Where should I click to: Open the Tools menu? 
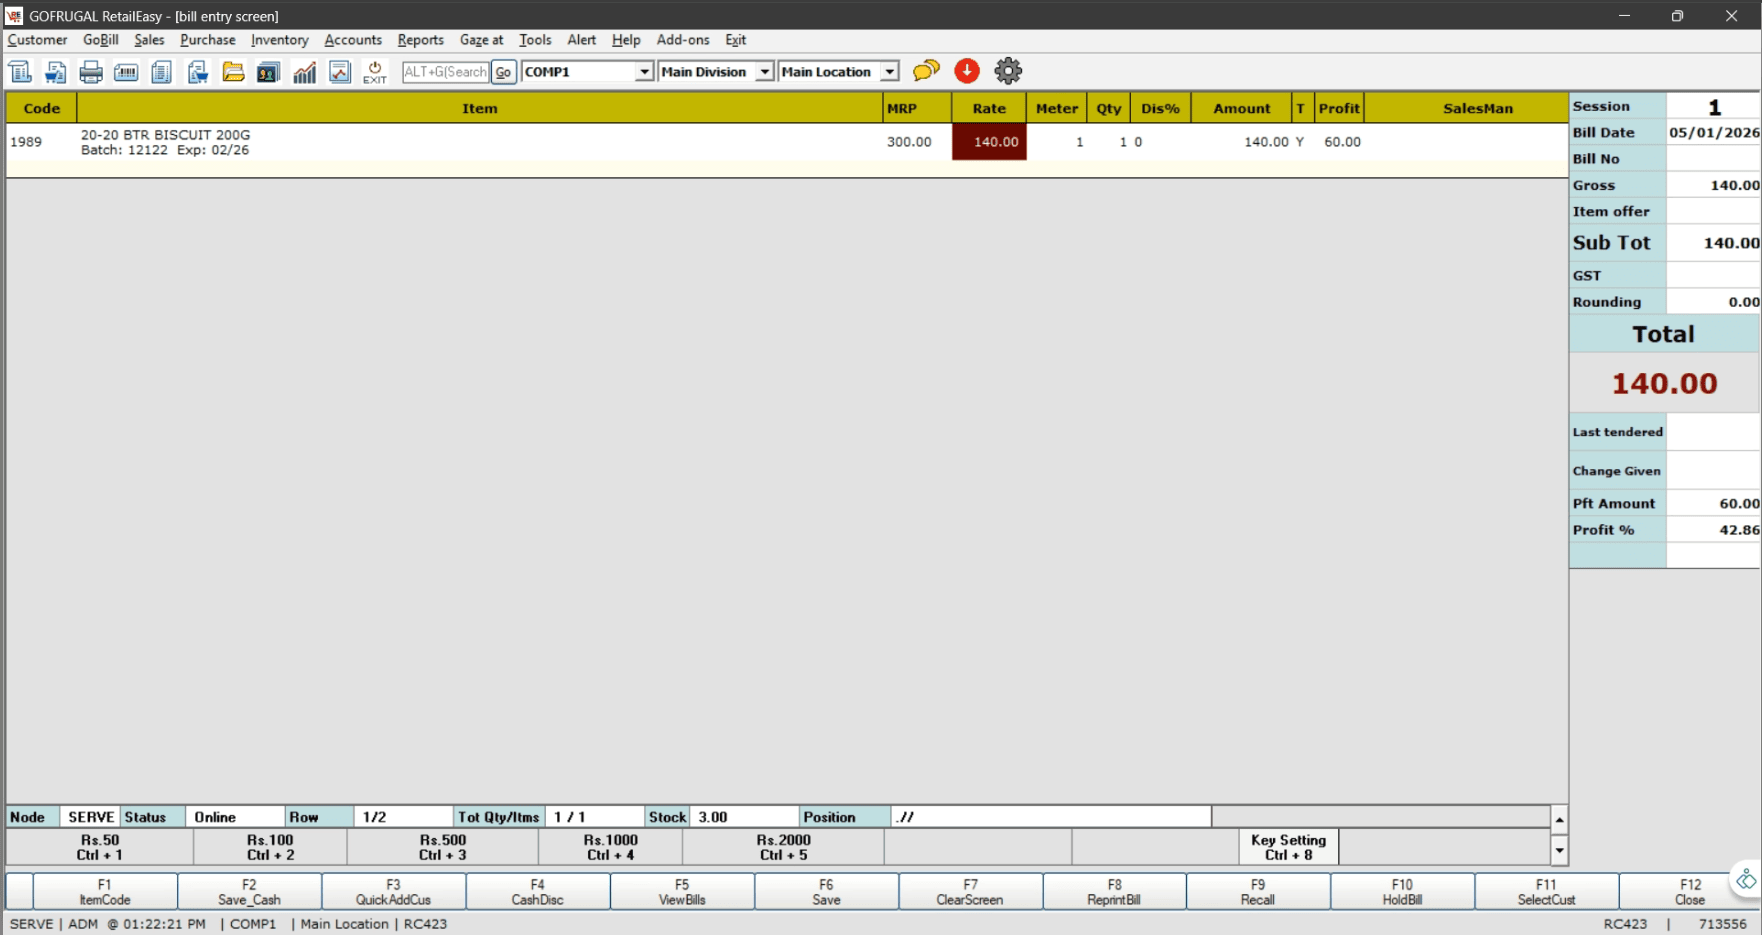(535, 40)
